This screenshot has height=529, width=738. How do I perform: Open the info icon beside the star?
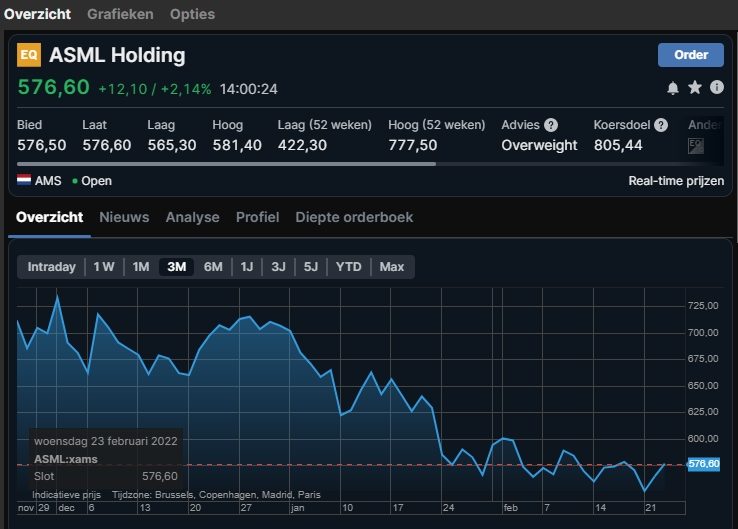(x=716, y=88)
